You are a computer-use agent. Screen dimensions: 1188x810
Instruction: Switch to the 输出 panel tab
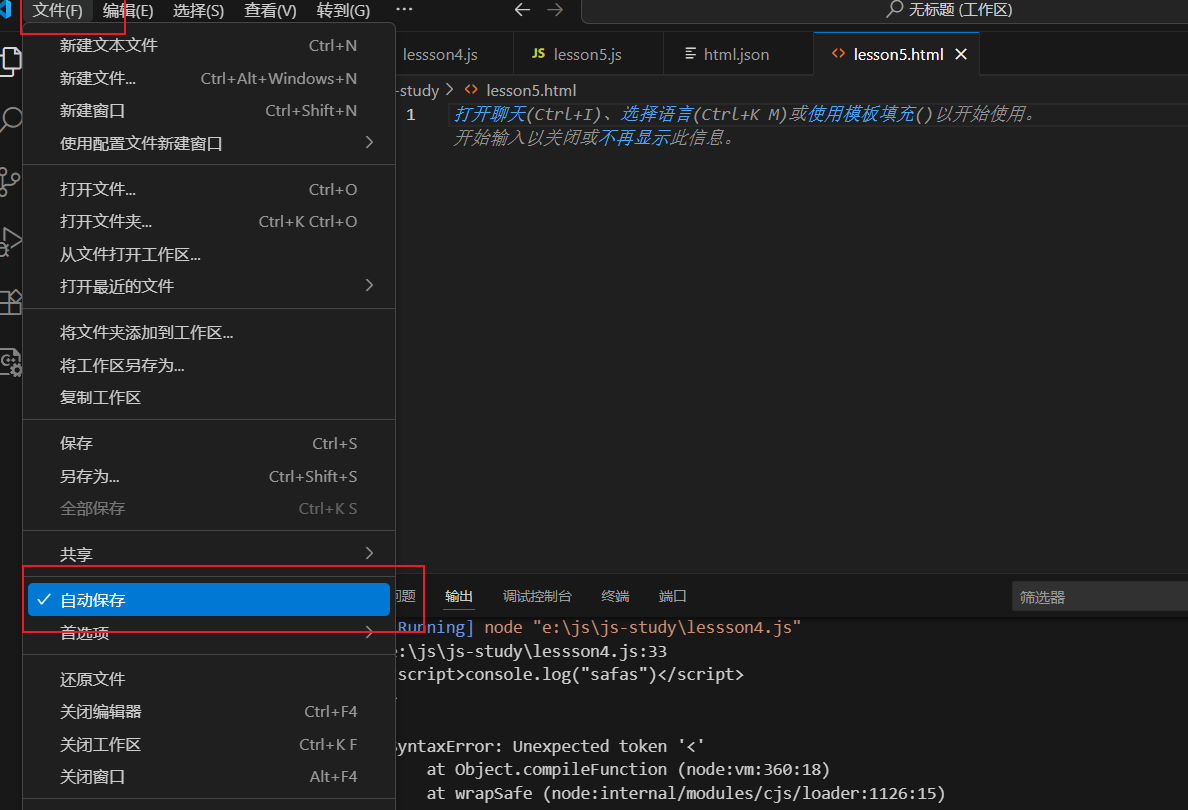(x=458, y=596)
